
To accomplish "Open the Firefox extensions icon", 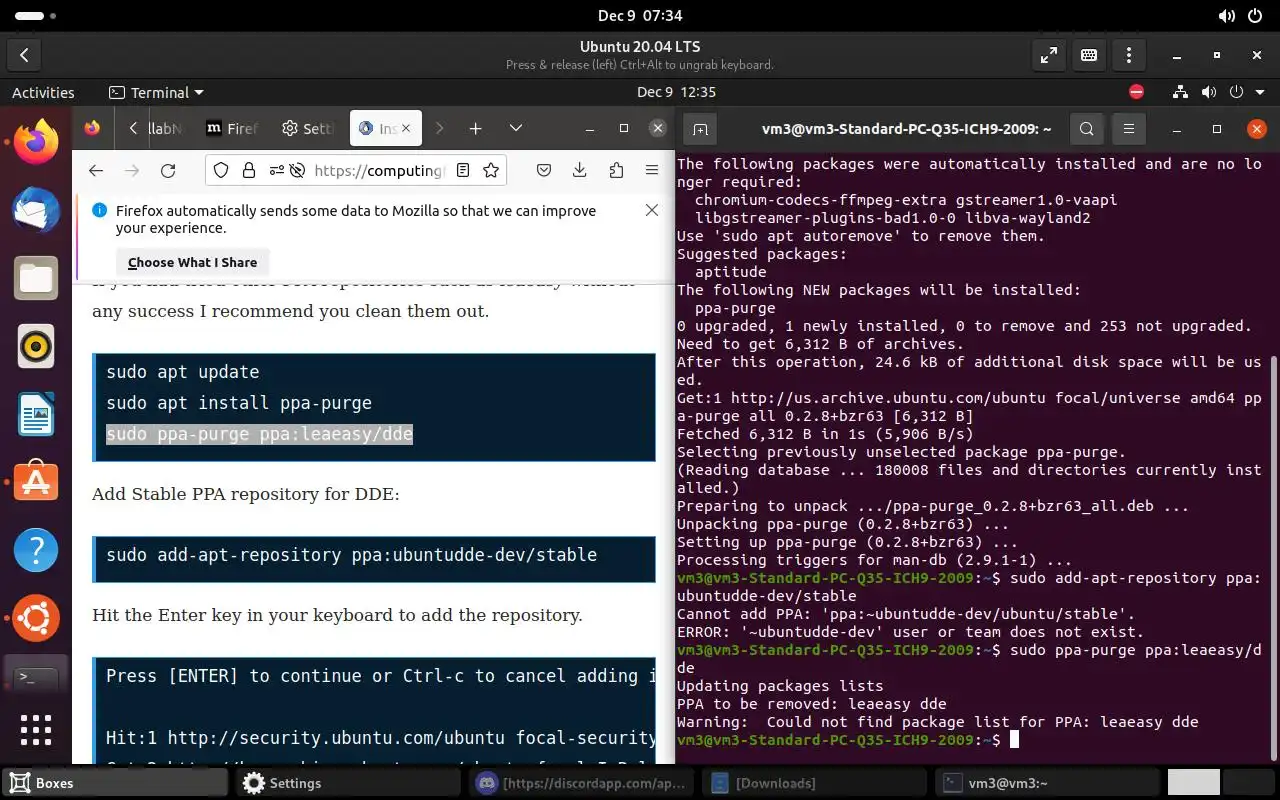I will pos(616,171).
